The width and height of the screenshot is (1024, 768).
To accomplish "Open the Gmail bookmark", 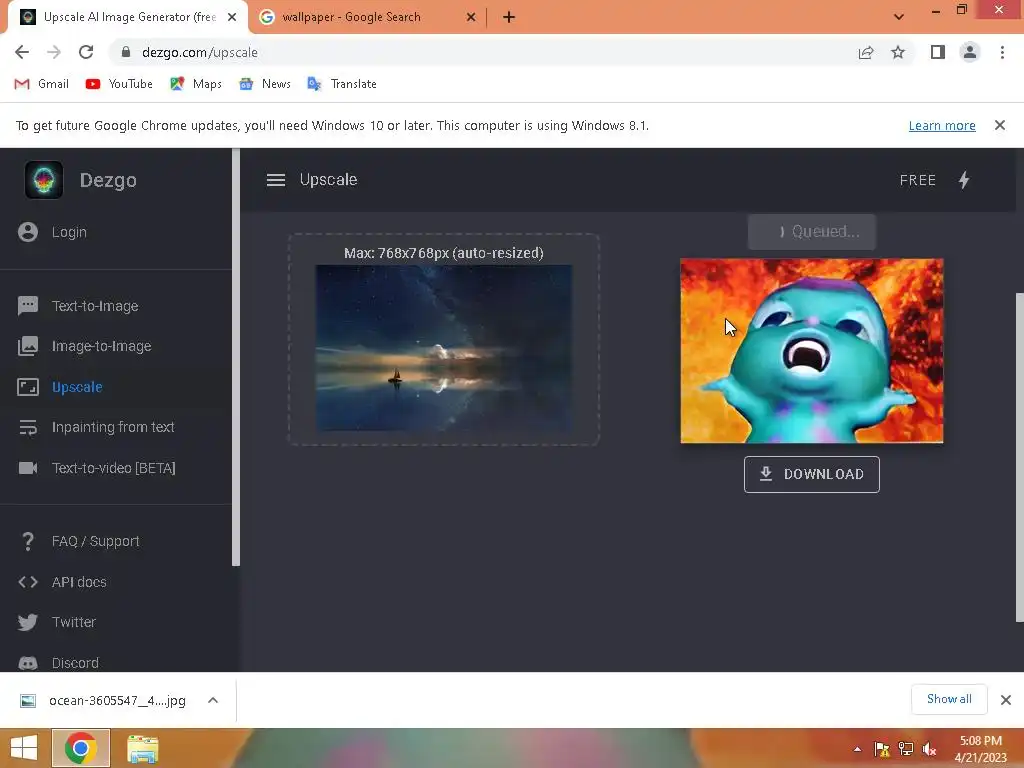I will point(42,84).
